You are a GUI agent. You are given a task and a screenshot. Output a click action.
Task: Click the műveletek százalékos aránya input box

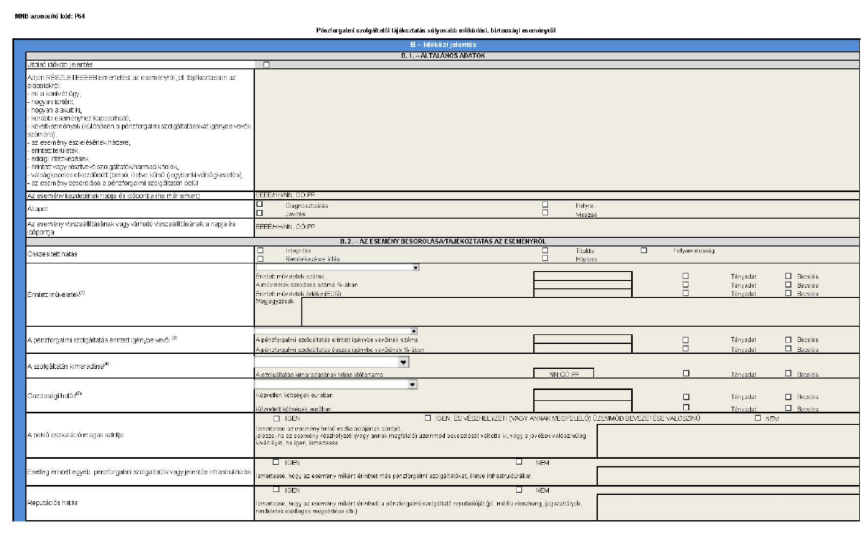[x=582, y=285]
